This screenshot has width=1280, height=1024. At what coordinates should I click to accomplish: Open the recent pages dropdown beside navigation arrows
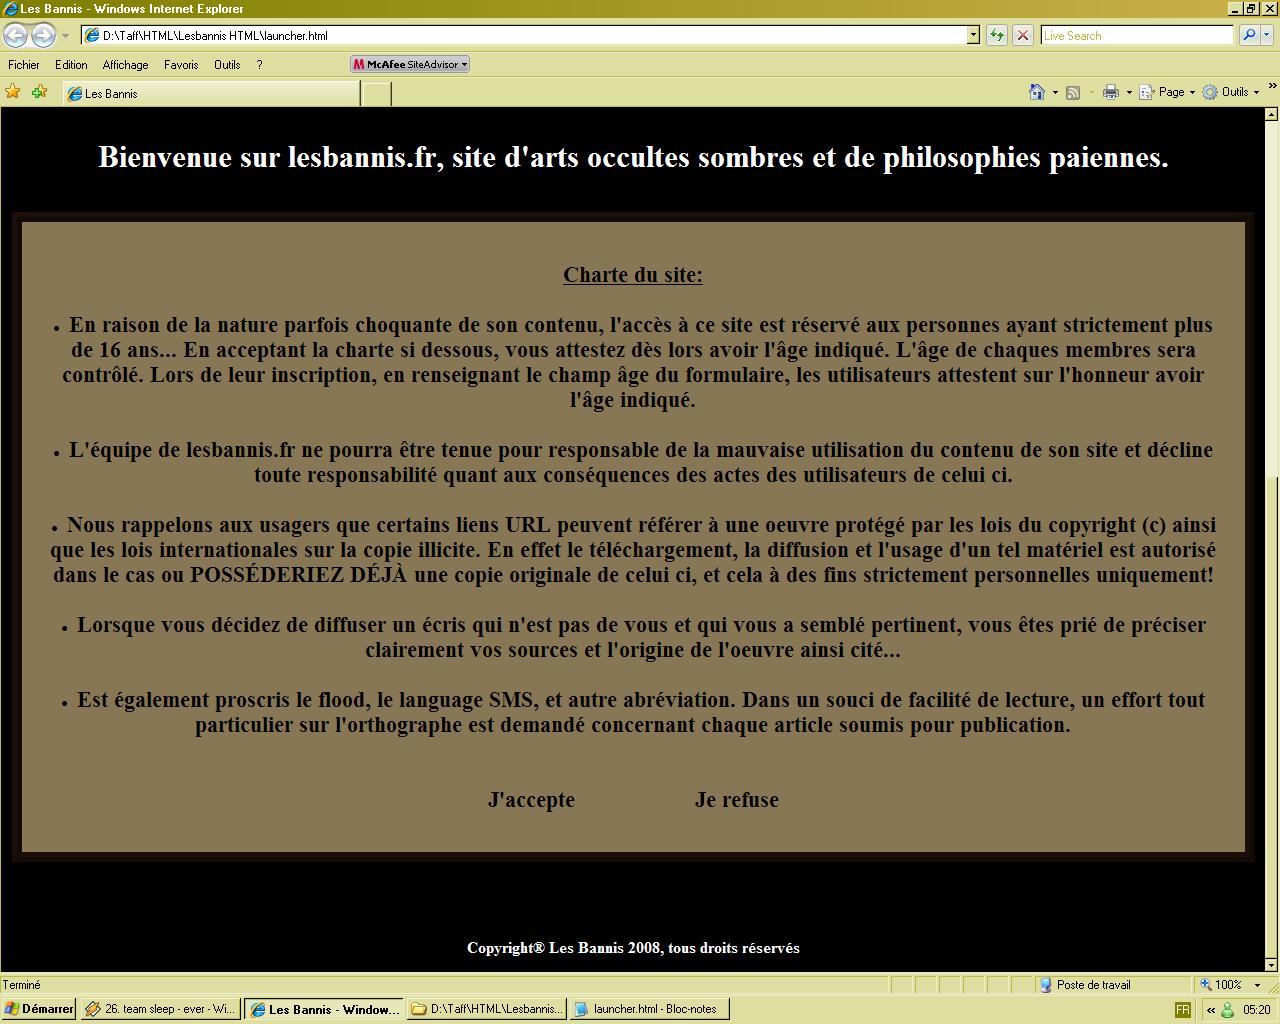click(x=65, y=36)
